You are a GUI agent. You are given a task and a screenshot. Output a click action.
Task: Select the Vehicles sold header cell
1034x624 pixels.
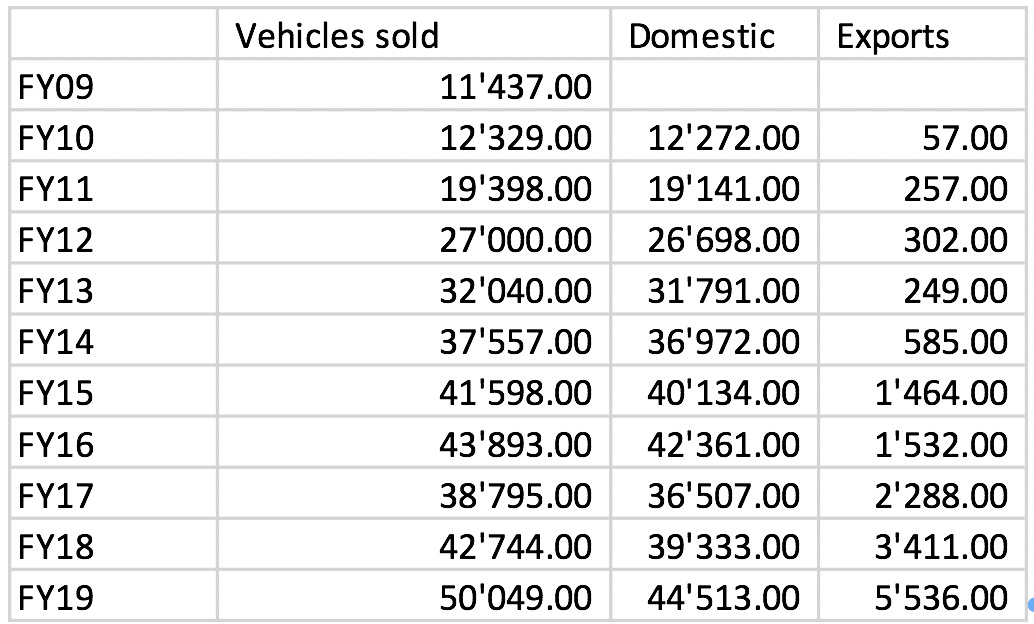click(413, 37)
